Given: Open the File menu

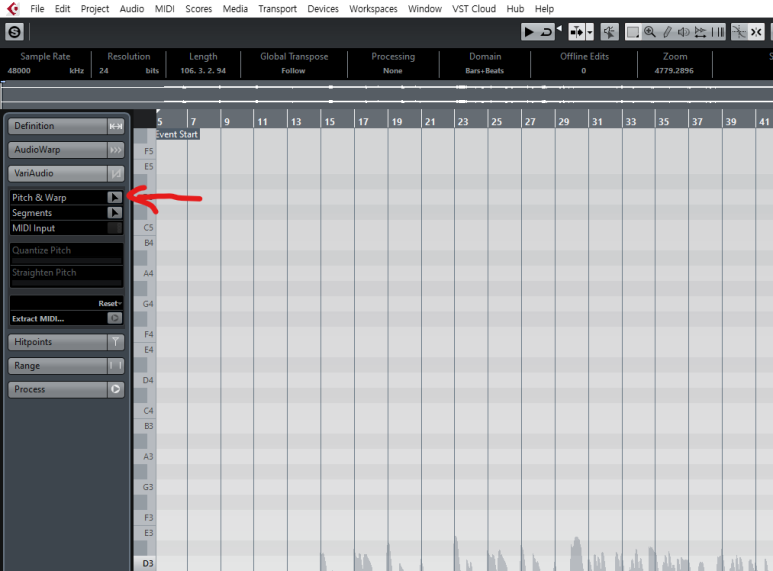Looking at the screenshot, I should [x=37, y=9].
